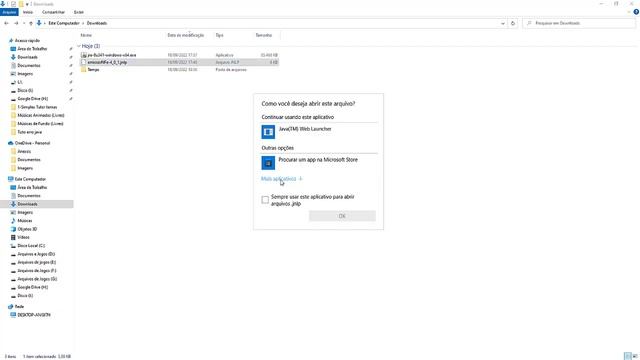Open 'Músicas de Fundo (Livres)' folder in sidebar
640x360 pixels.
[x=40, y=124]
